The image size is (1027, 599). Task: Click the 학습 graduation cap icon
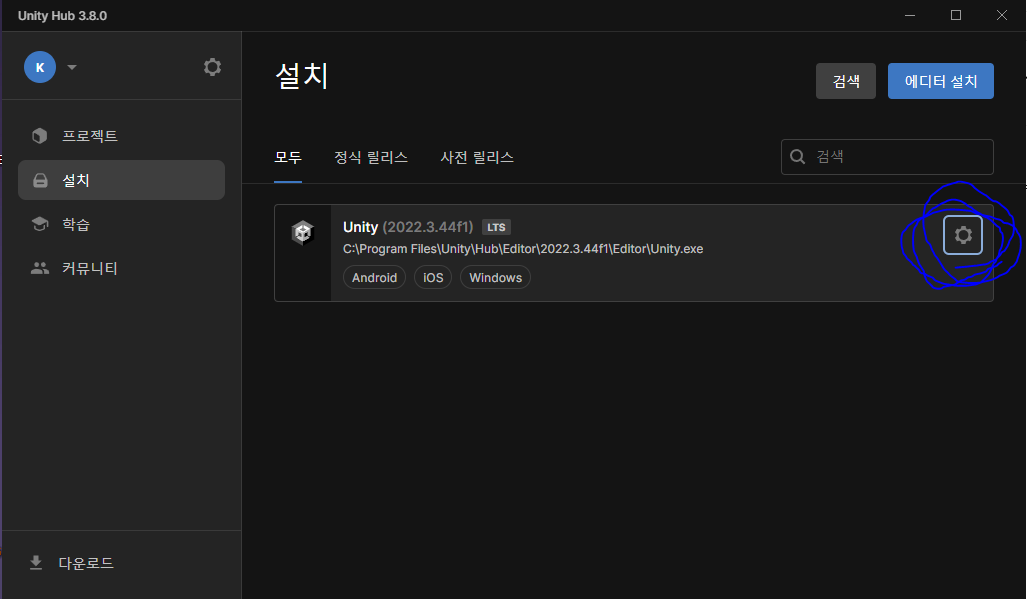pyautogui.click(x=40, y=224)
